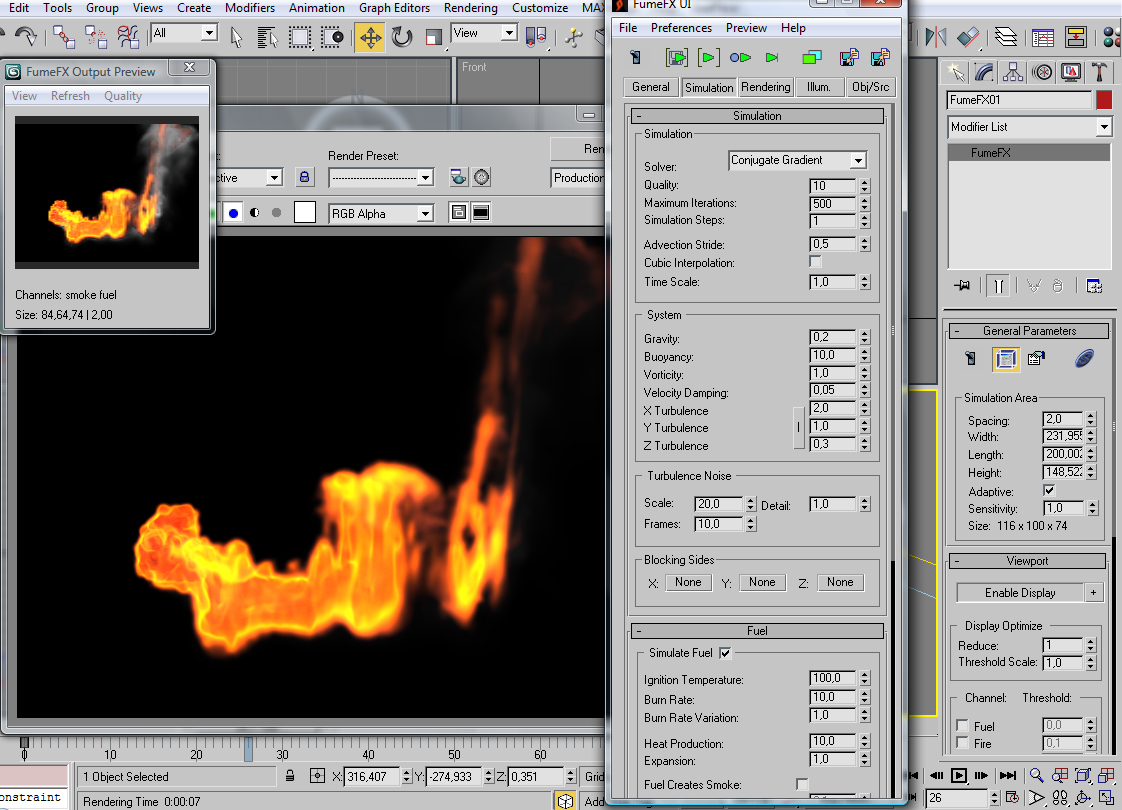Switch to the Obj/Src tab
Image resolution: width=1122 pixels, height=810 pixels.
tap(870, 87)
